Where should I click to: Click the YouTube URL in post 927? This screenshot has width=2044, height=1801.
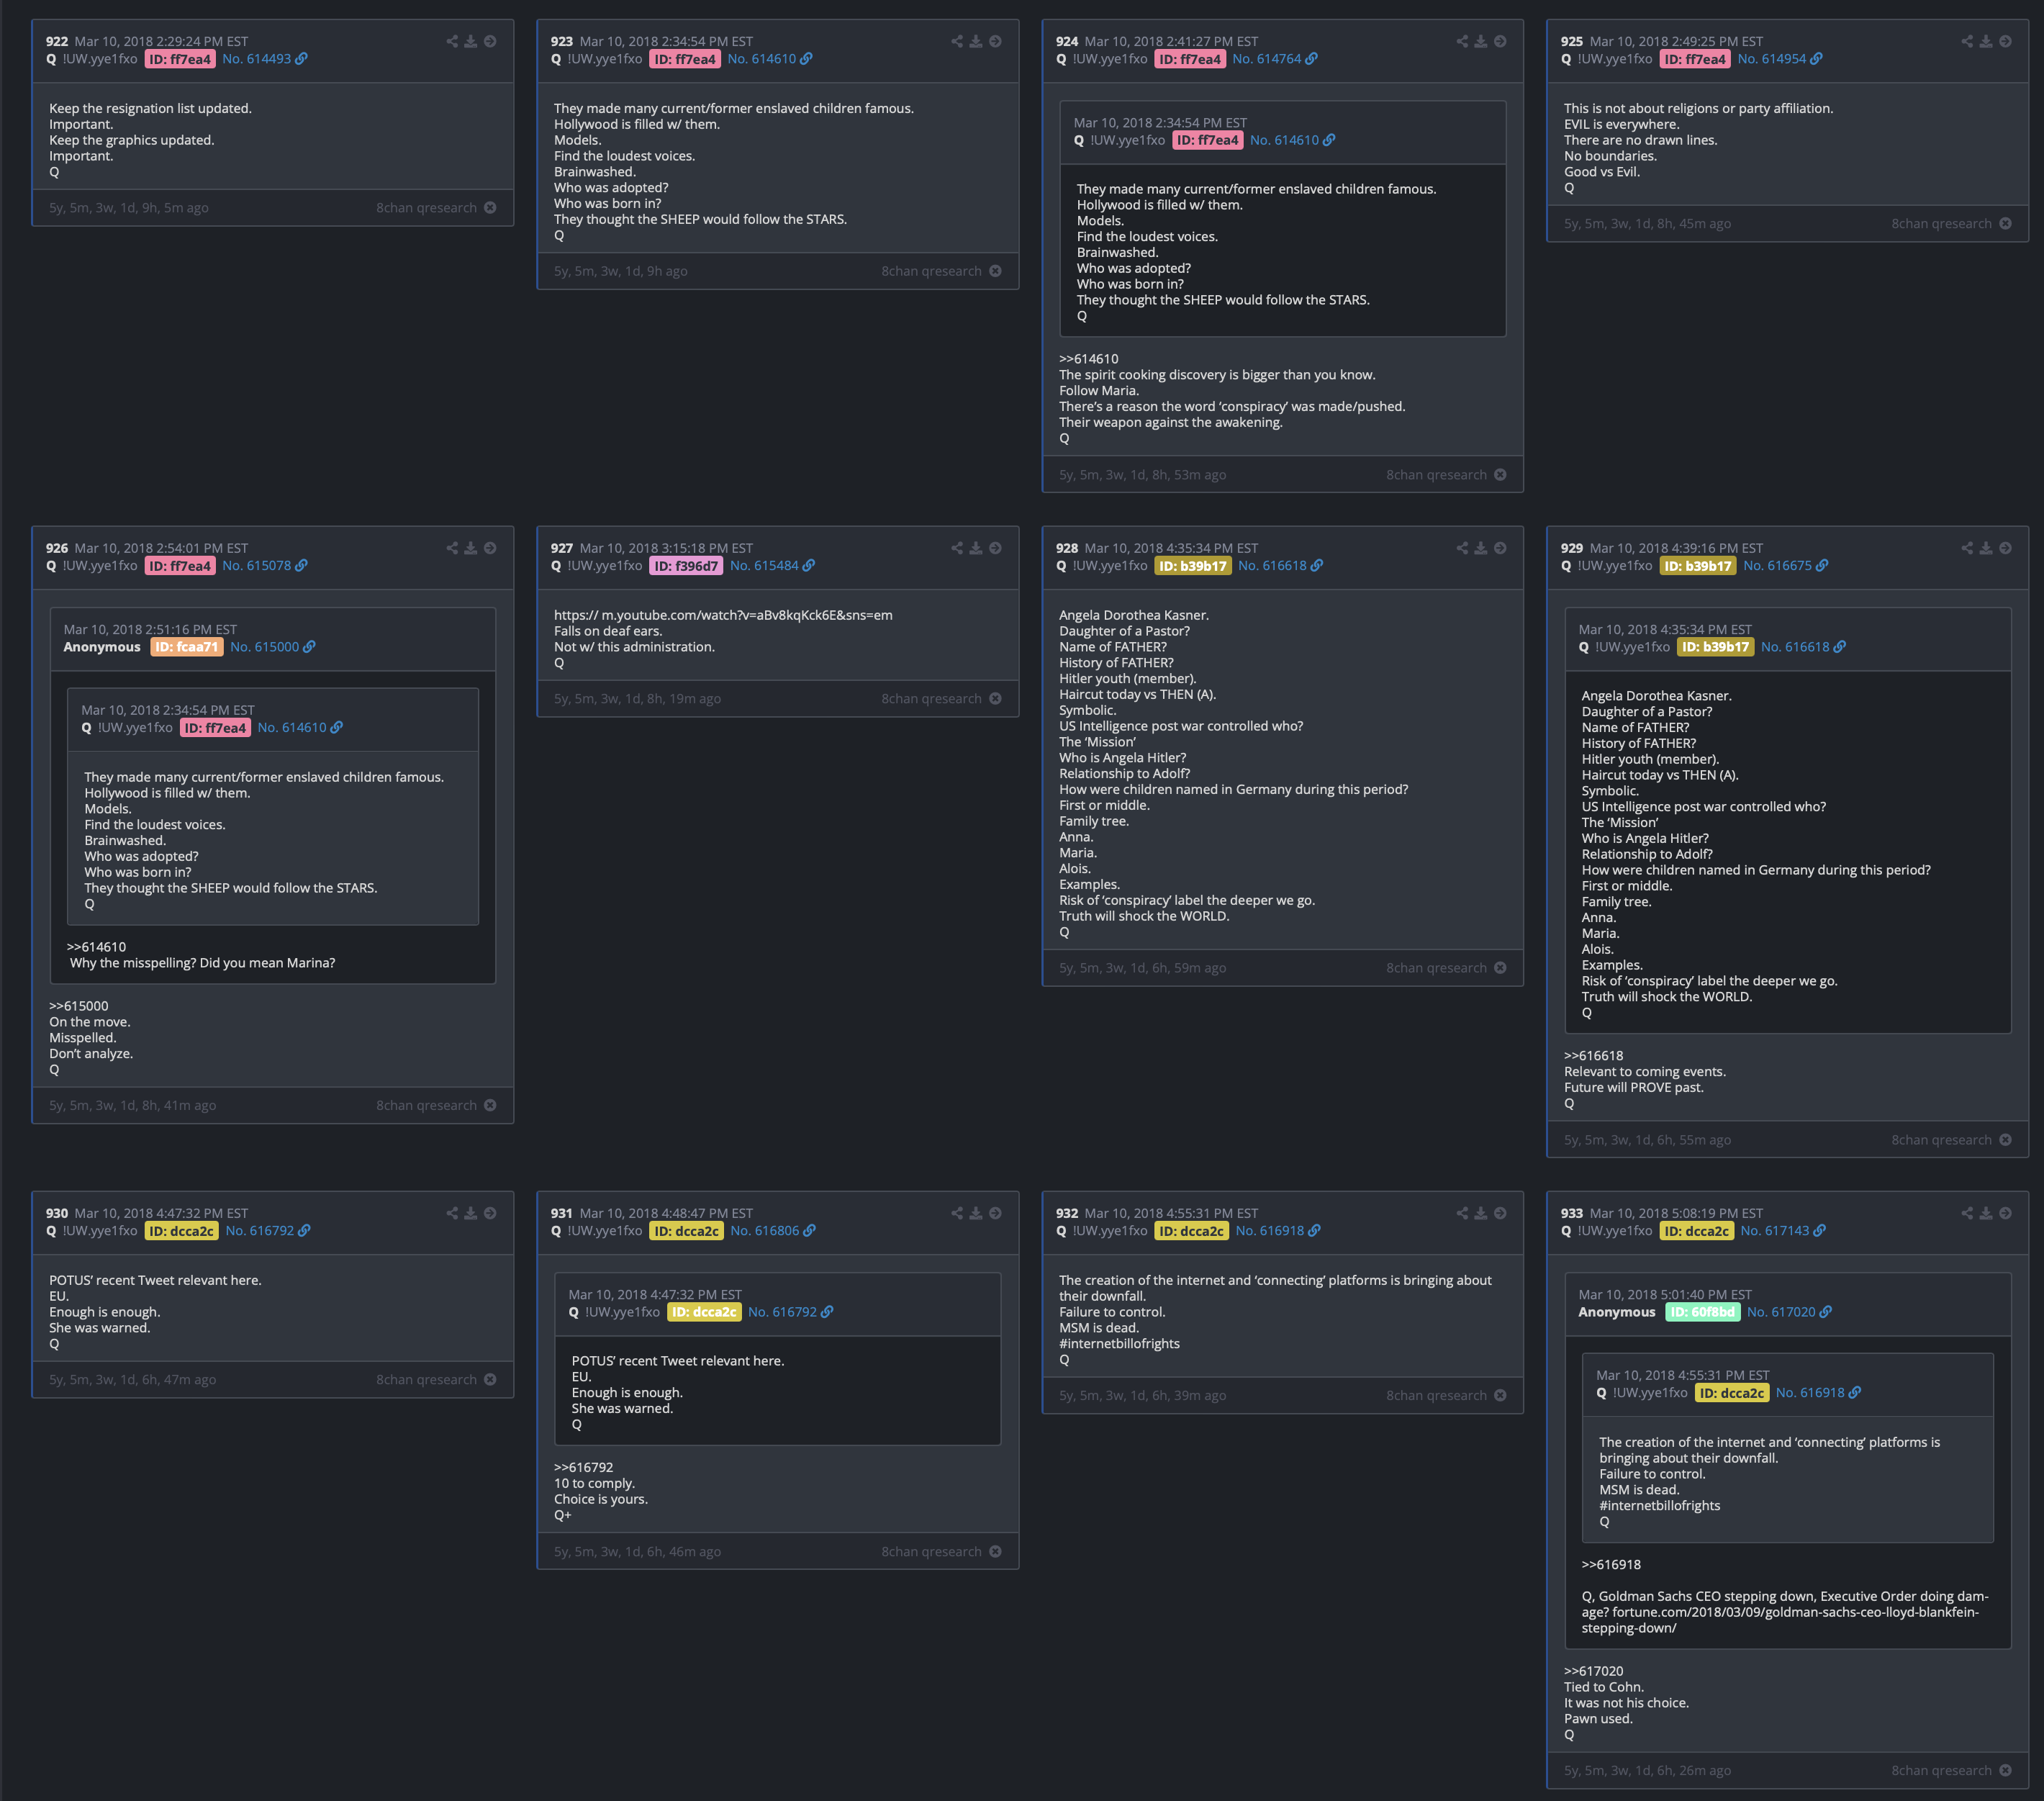pos(723,615)
